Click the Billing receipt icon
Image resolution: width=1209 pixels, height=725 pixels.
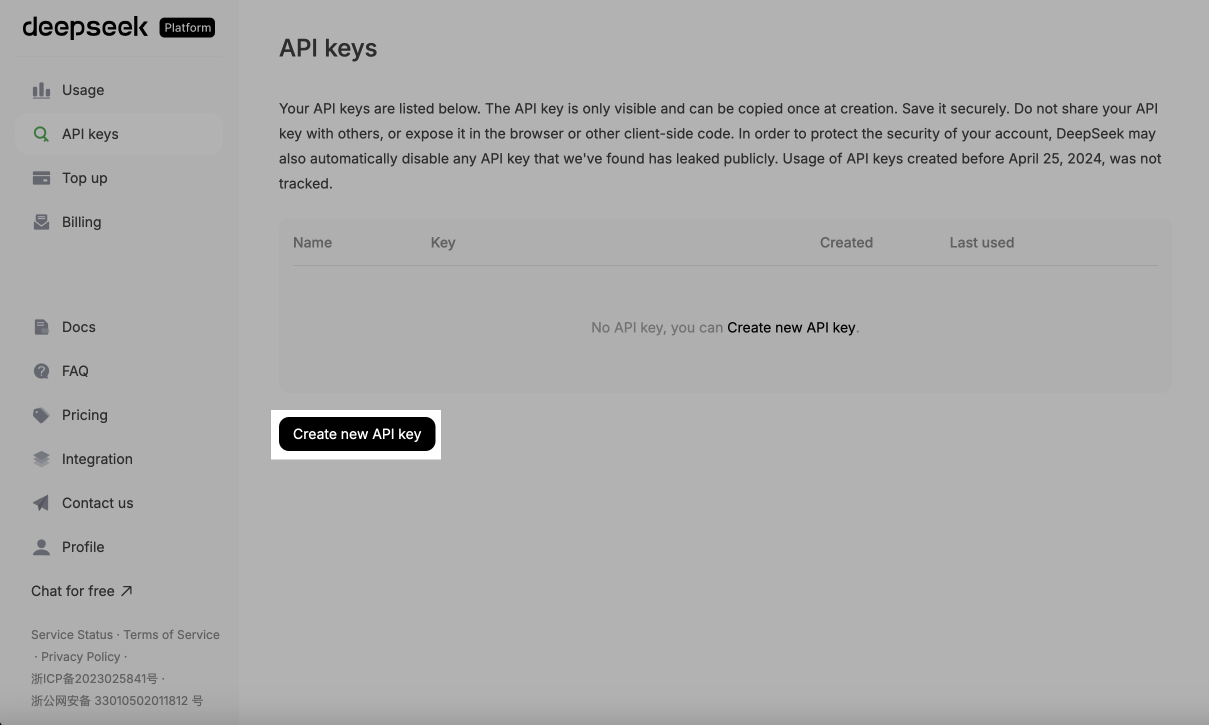pyautogui.click(x=41, y=222)
